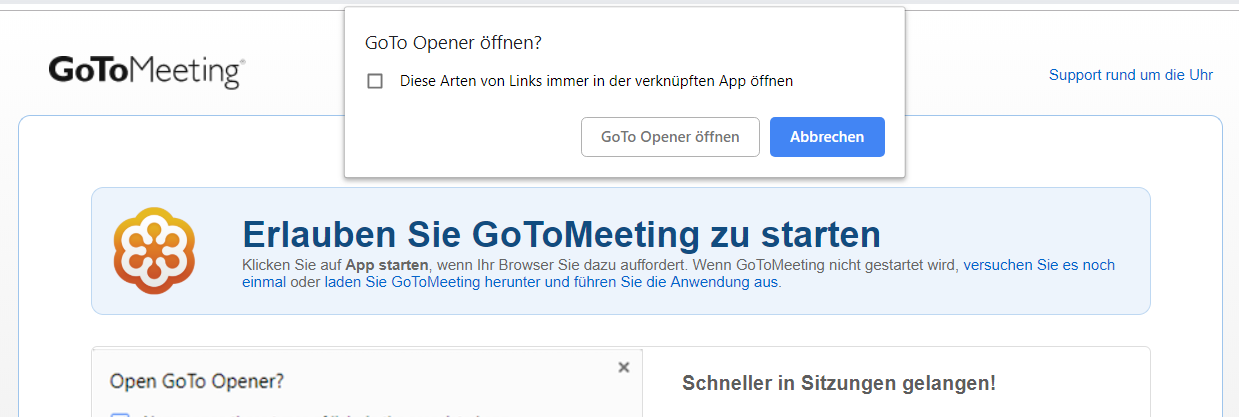Viewport: 1239px width, 417px height.
Task: Follow the 'versuchen Sie es noch einmal' link
Action: point(1038,265)
